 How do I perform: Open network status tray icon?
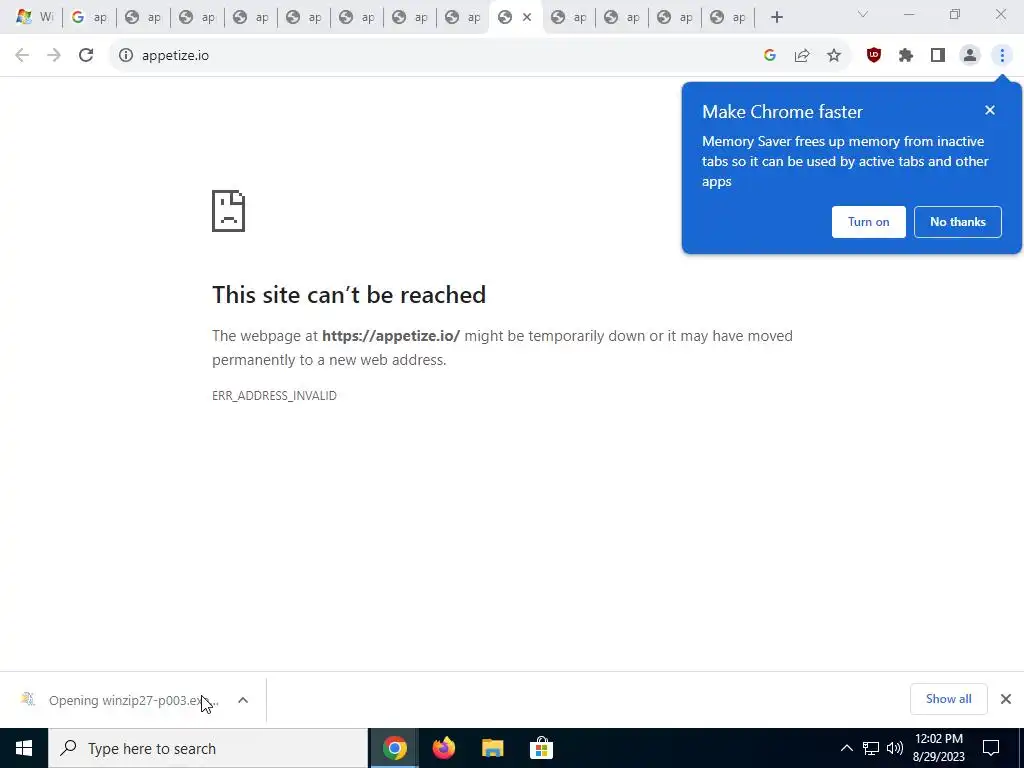871,748
